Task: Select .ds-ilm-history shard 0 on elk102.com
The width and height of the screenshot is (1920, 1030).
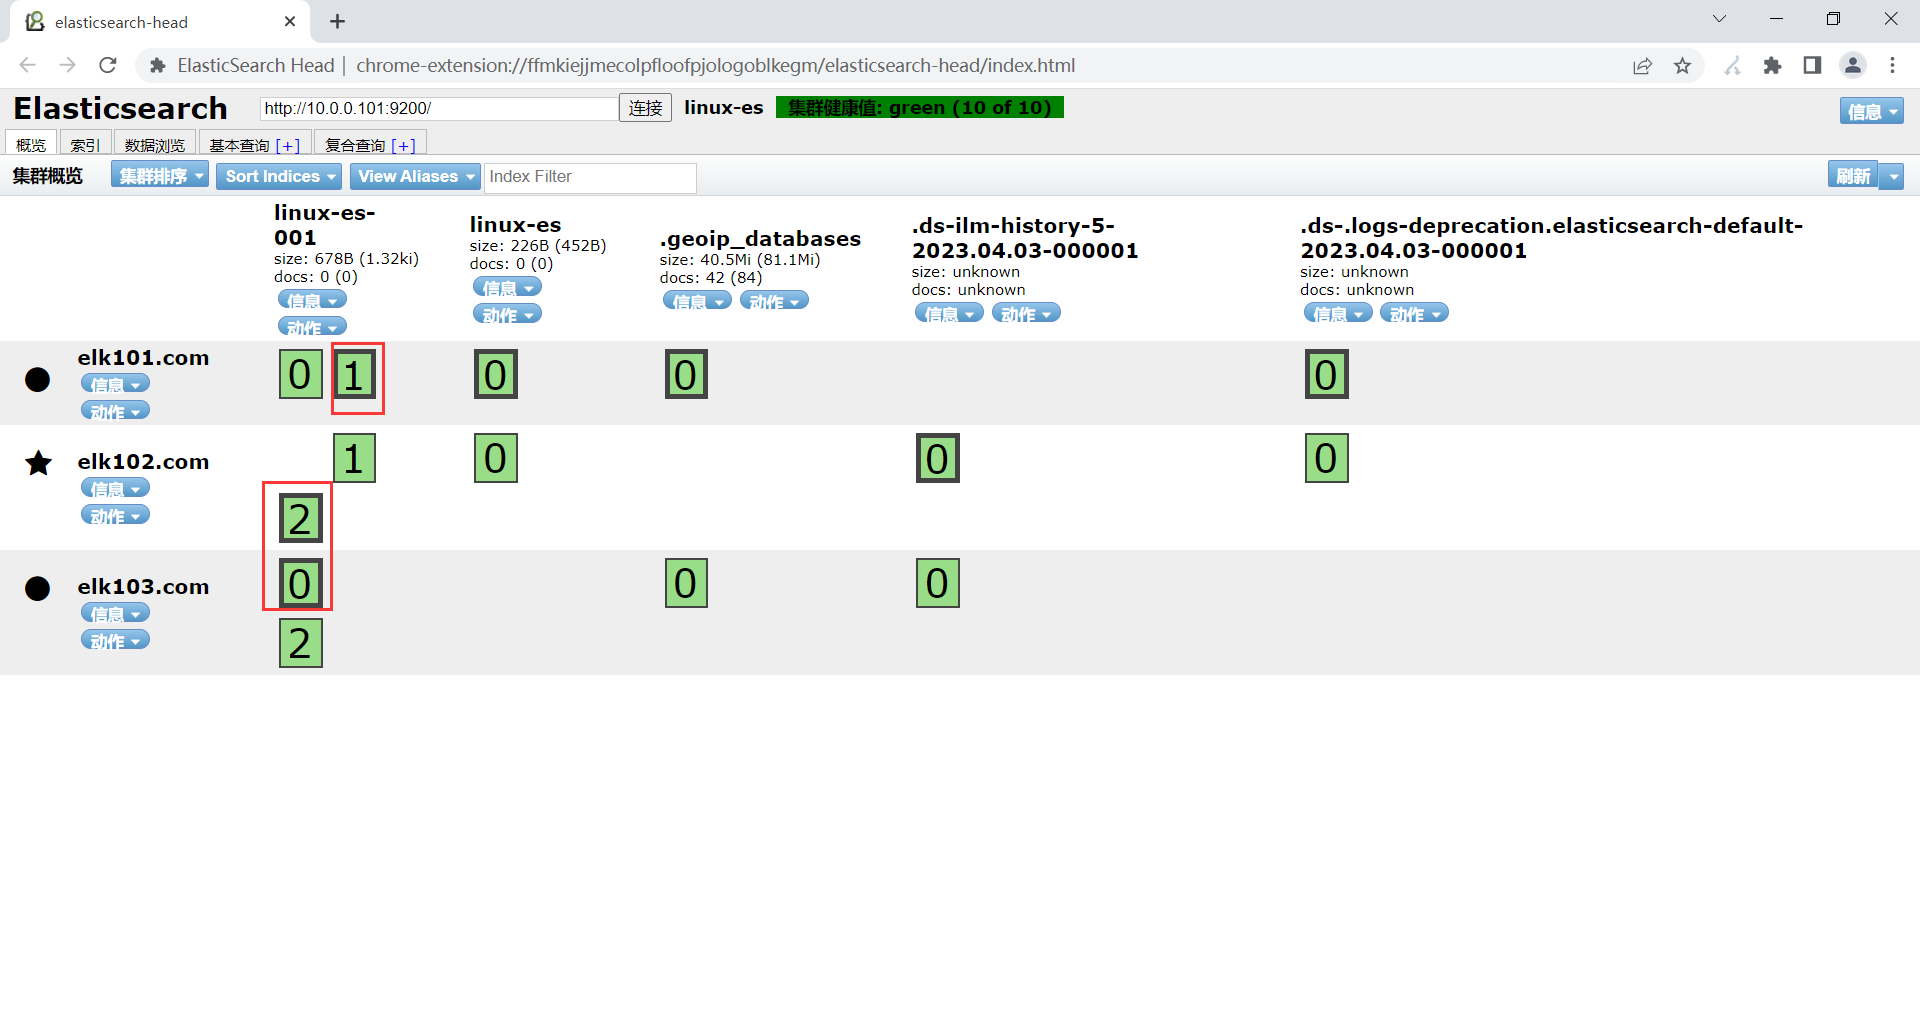Action: click(938, 458)
